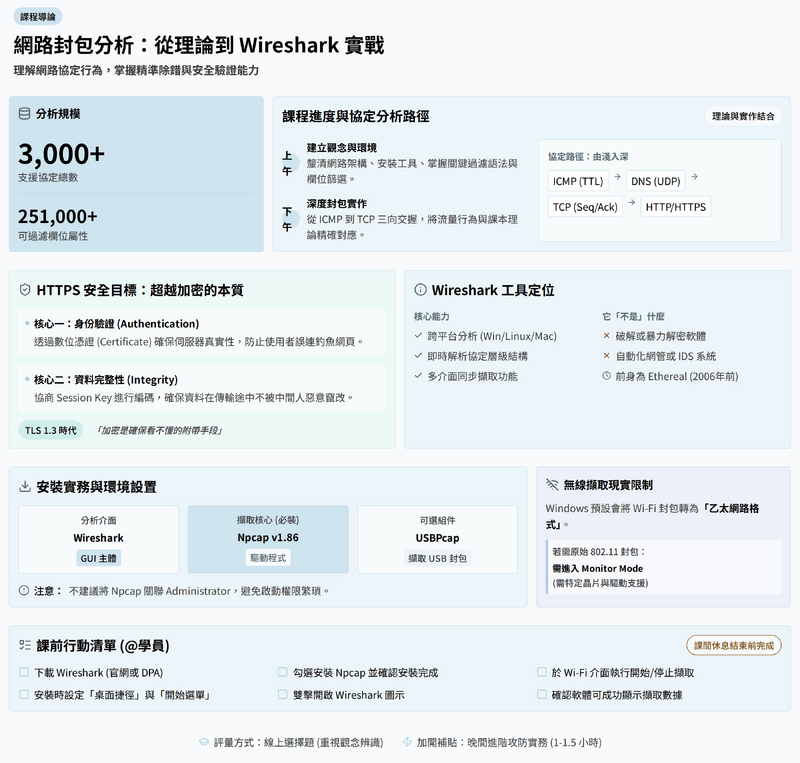The width and height of the screenshot is (800, 763).
Task: Click the 理論與實作結合 badge
Action: (743, 116)
